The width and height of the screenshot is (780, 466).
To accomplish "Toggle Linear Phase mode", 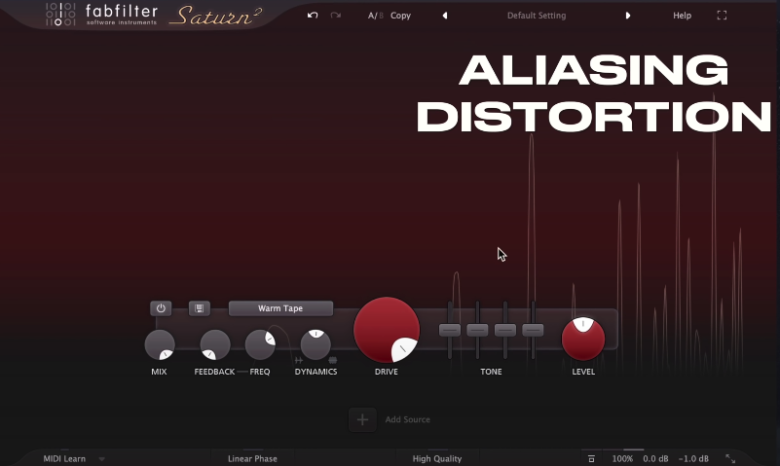I will [x=253, y=459].
